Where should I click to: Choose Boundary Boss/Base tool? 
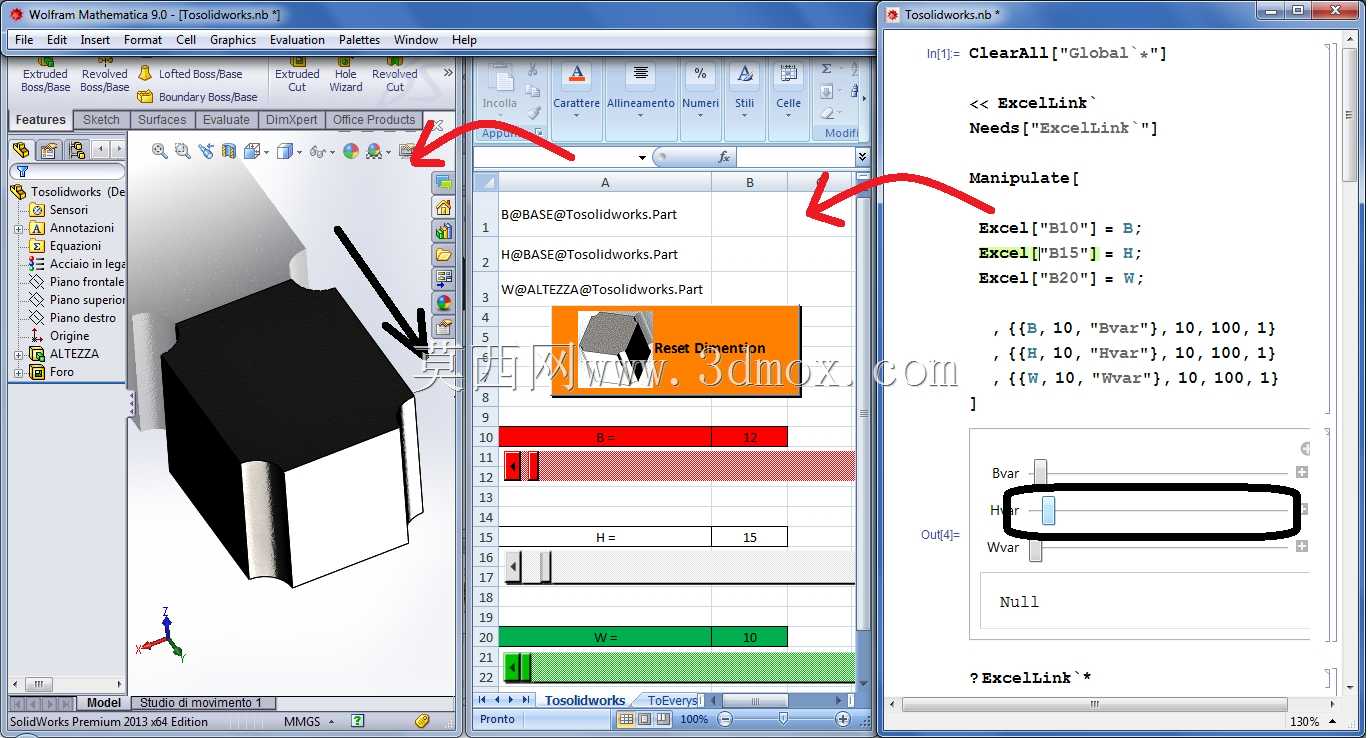[x=198, y=97]
